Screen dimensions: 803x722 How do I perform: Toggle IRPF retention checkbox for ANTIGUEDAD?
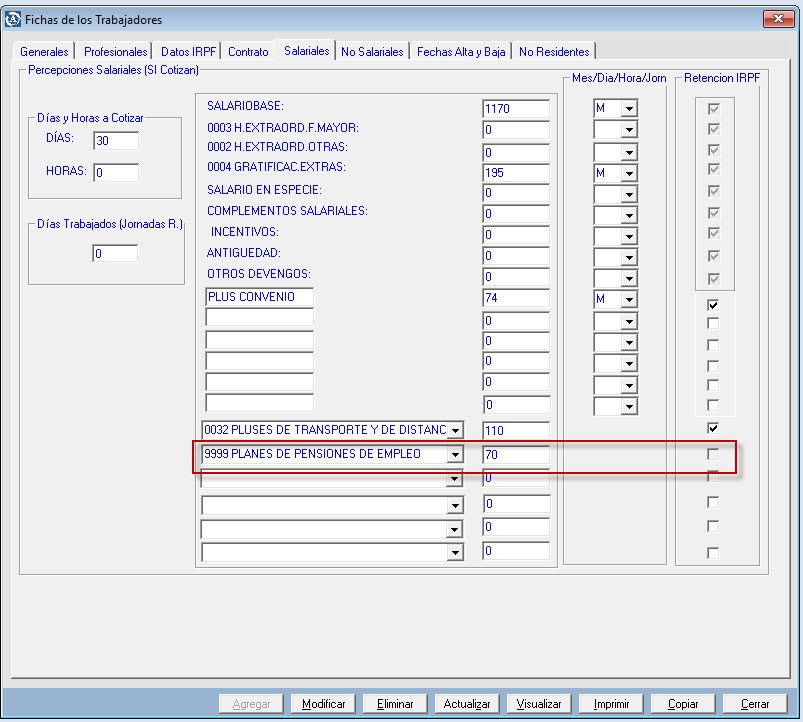click(713, 256)
